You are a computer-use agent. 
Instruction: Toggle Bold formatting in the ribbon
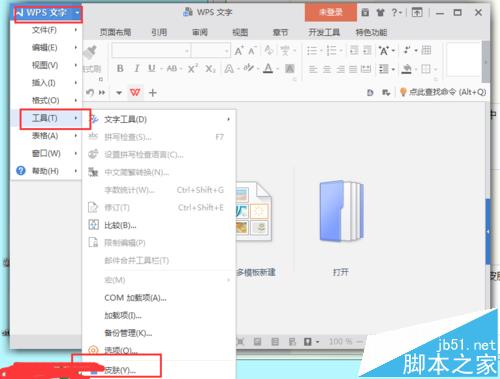(x=120, y=69)
